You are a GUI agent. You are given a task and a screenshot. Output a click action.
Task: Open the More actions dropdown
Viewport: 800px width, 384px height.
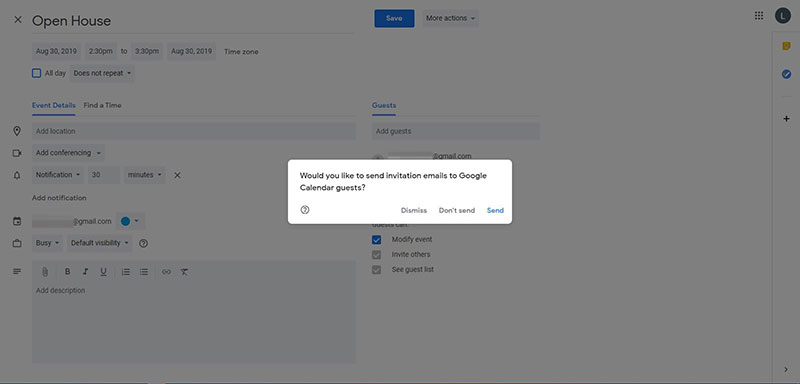[450, 18]
